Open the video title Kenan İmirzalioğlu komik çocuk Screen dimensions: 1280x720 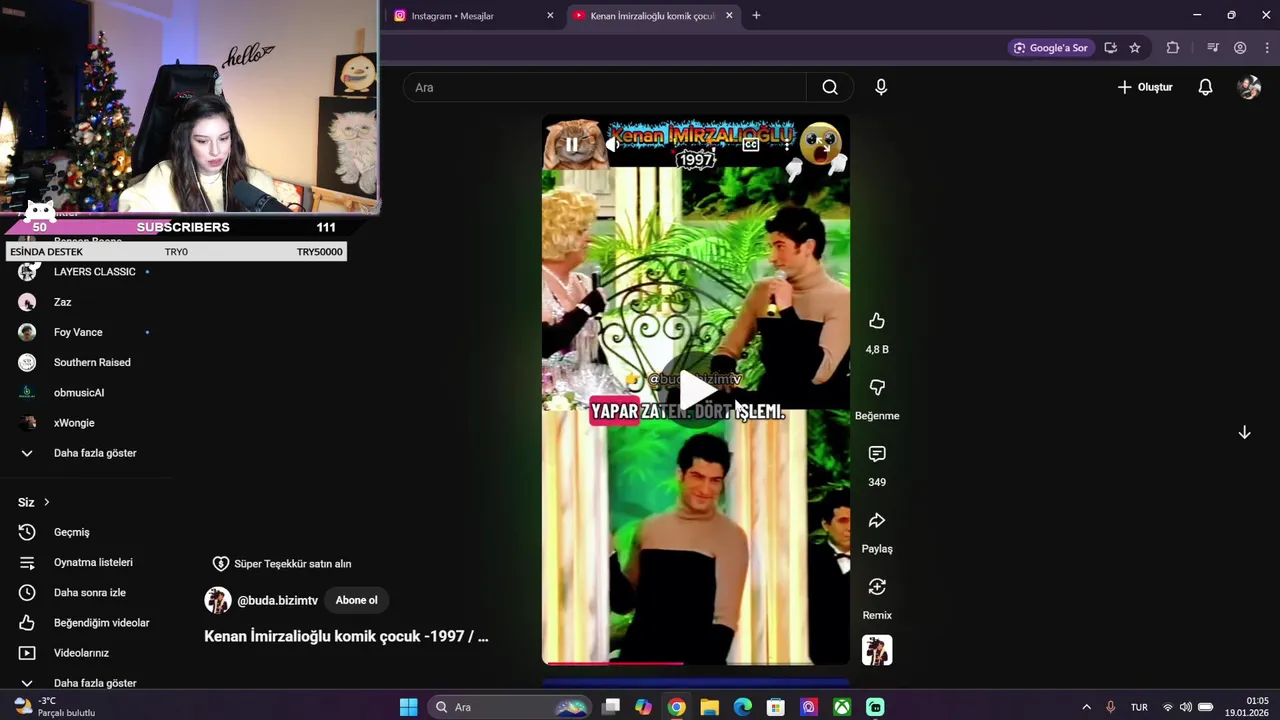pos(346,636)
